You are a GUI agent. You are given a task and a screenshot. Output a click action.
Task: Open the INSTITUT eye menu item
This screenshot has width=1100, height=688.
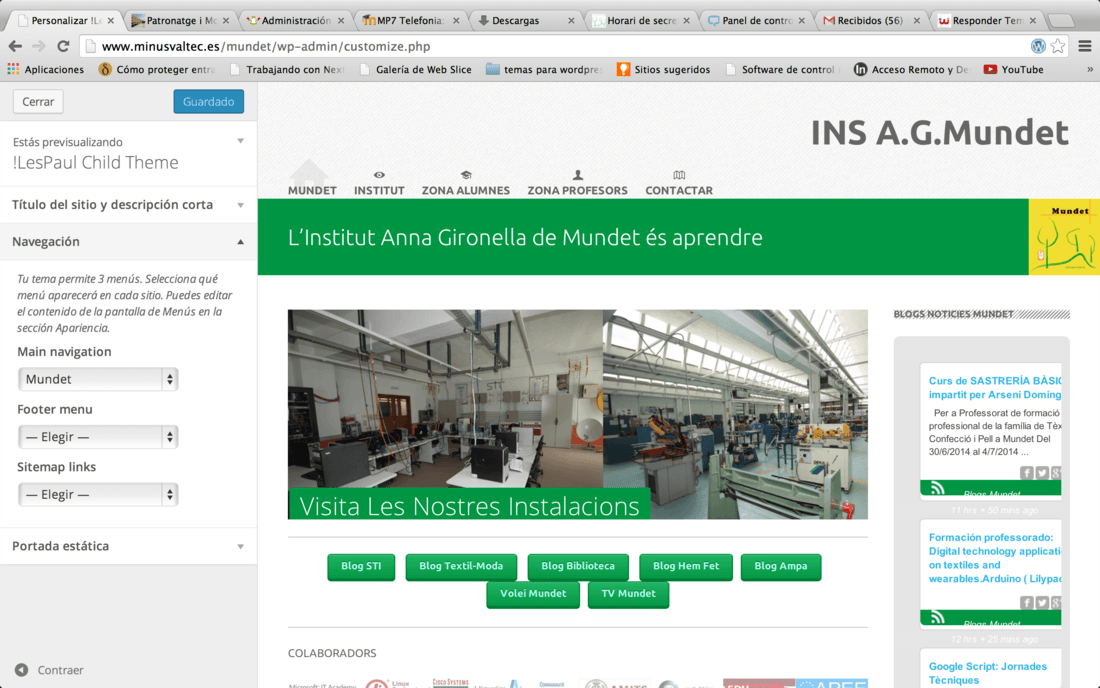379,184
